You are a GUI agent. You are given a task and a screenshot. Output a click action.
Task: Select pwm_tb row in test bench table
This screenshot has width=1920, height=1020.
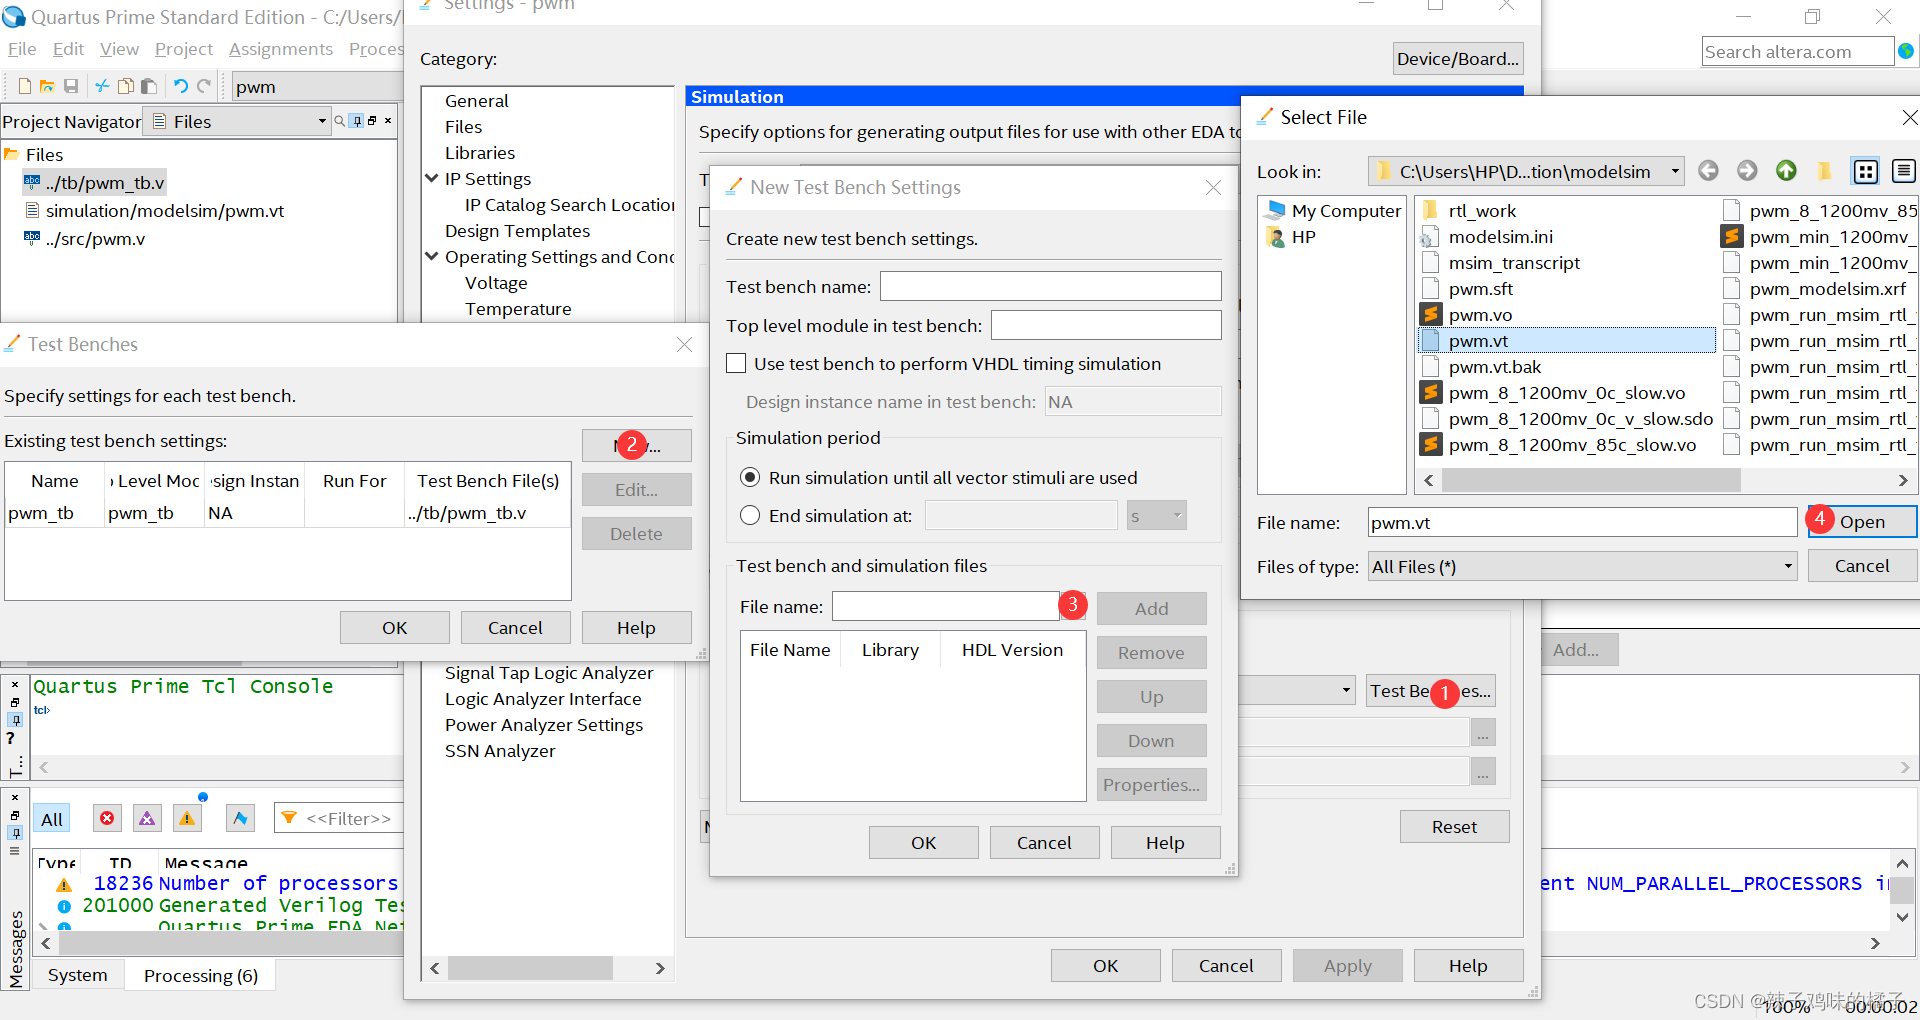288,513
